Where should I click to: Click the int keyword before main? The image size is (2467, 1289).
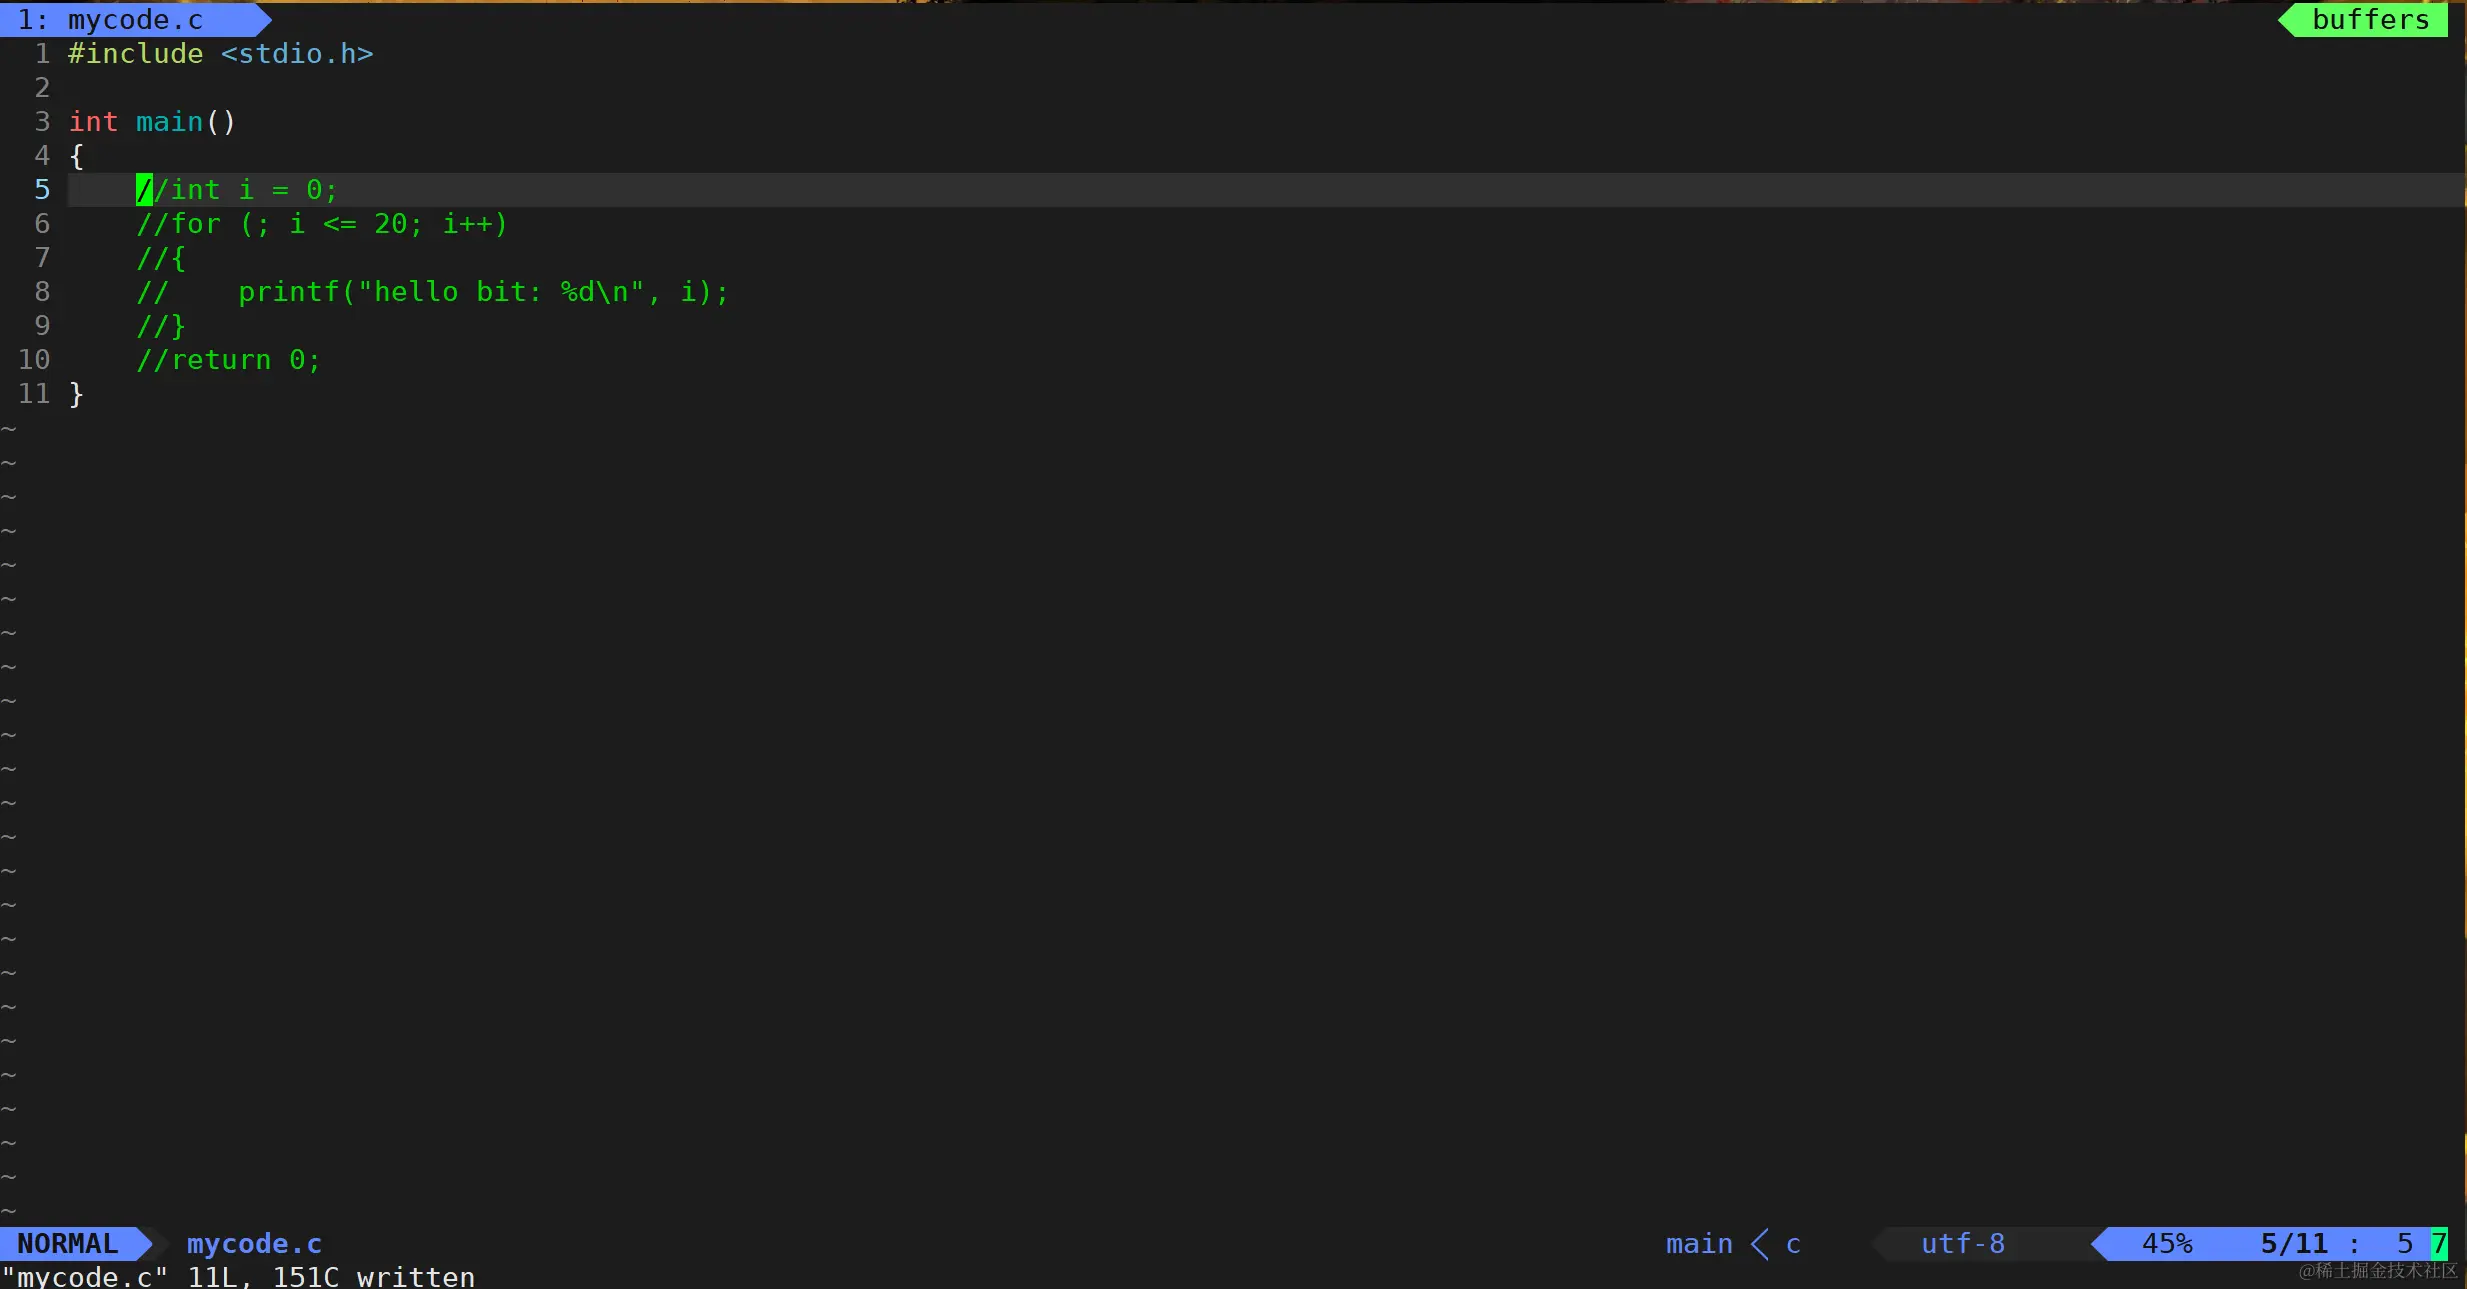tap(93, 122)
